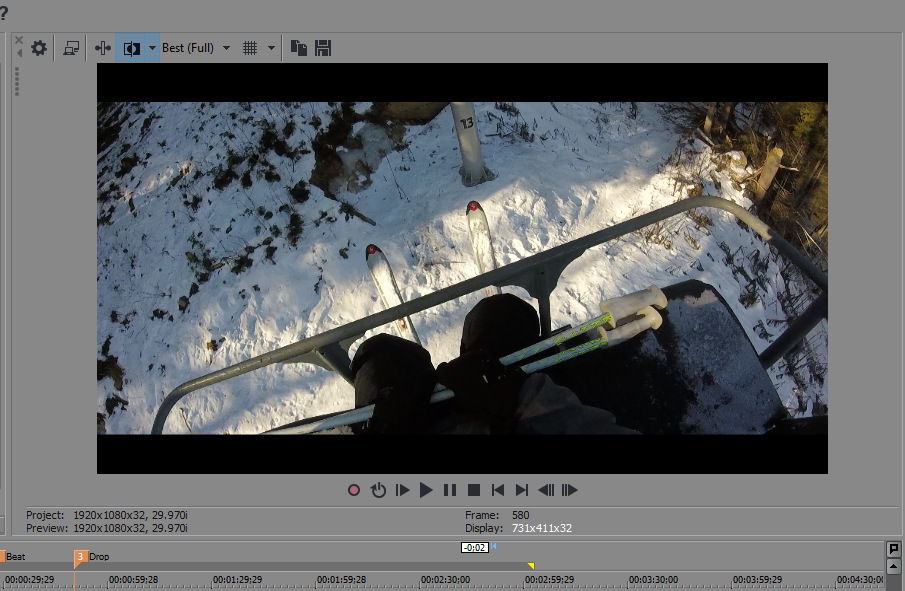
Task: Click the timeline scroll up arrow
Action: click(893, 566)
